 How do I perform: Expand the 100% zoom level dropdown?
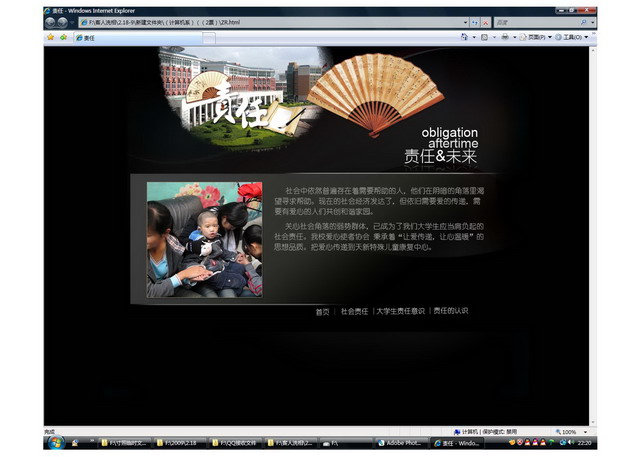coord(584,432)
